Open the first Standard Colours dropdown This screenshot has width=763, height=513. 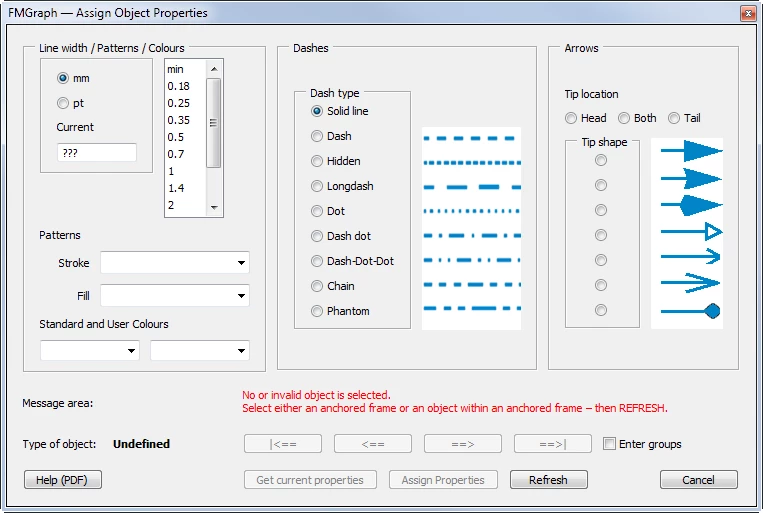pos(90,350)
